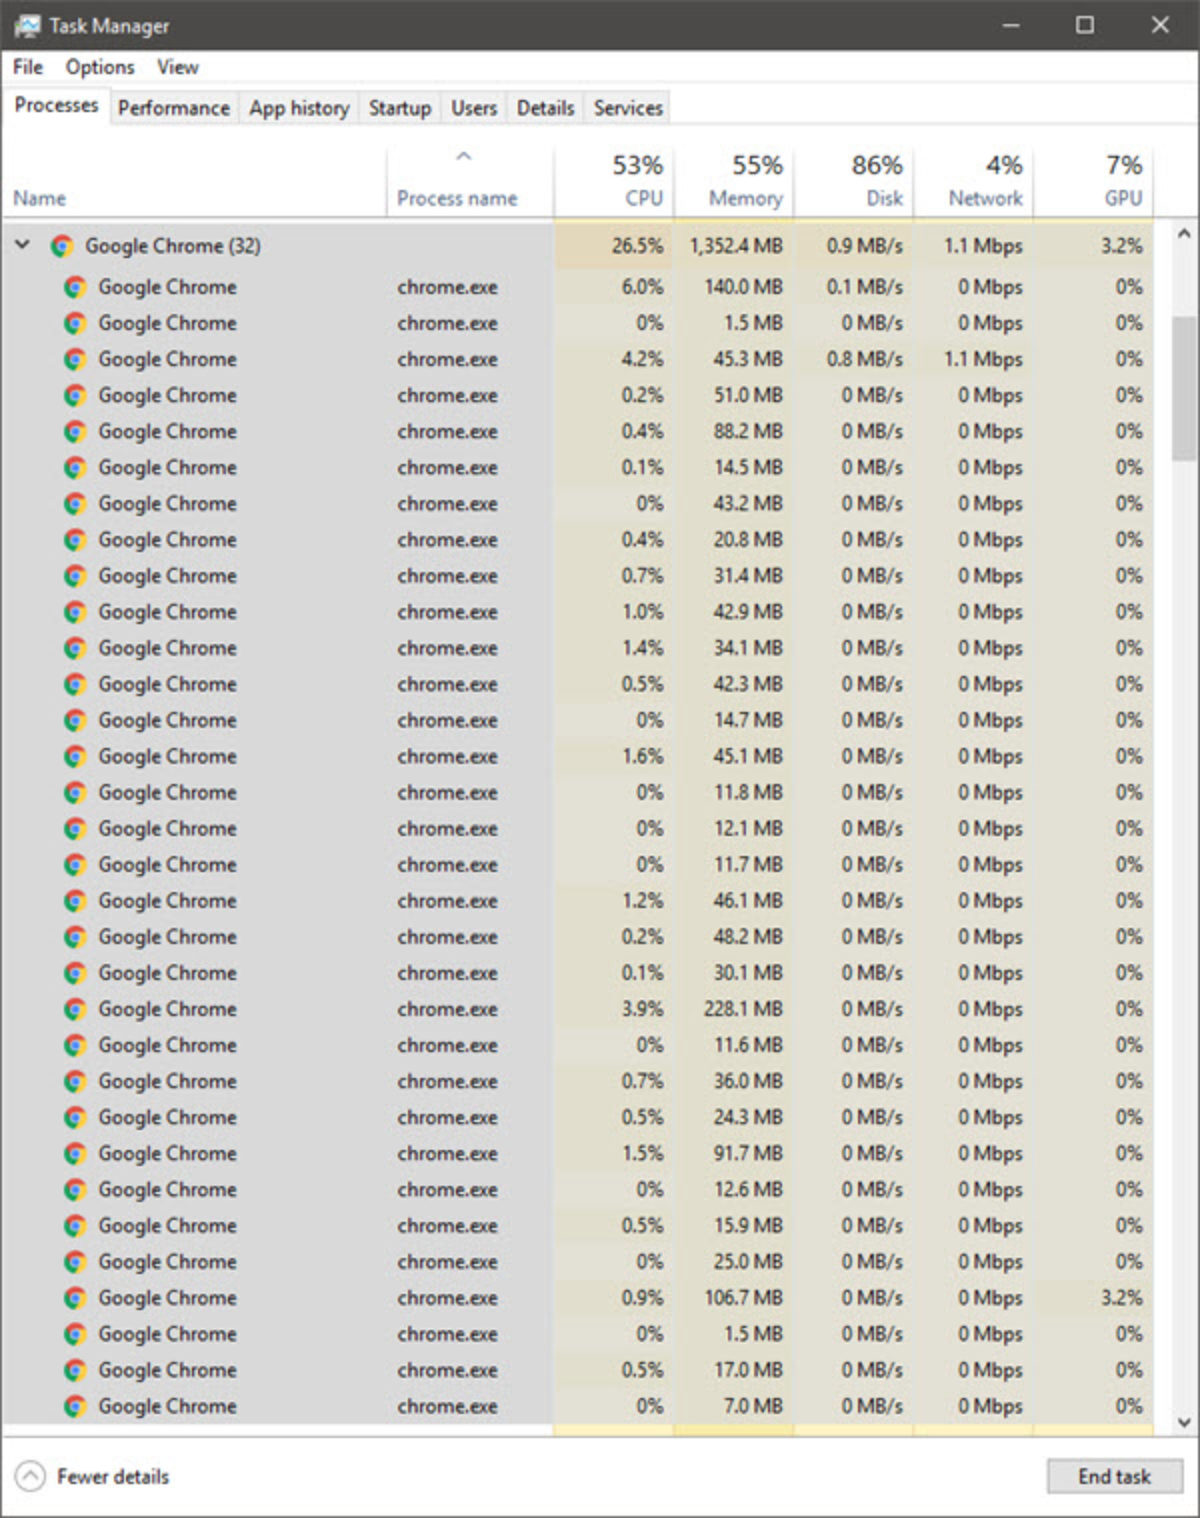The height and width of the screenshot is (1518, 1200).
Task: Open the Startup tab
Action: coord(400,108)
